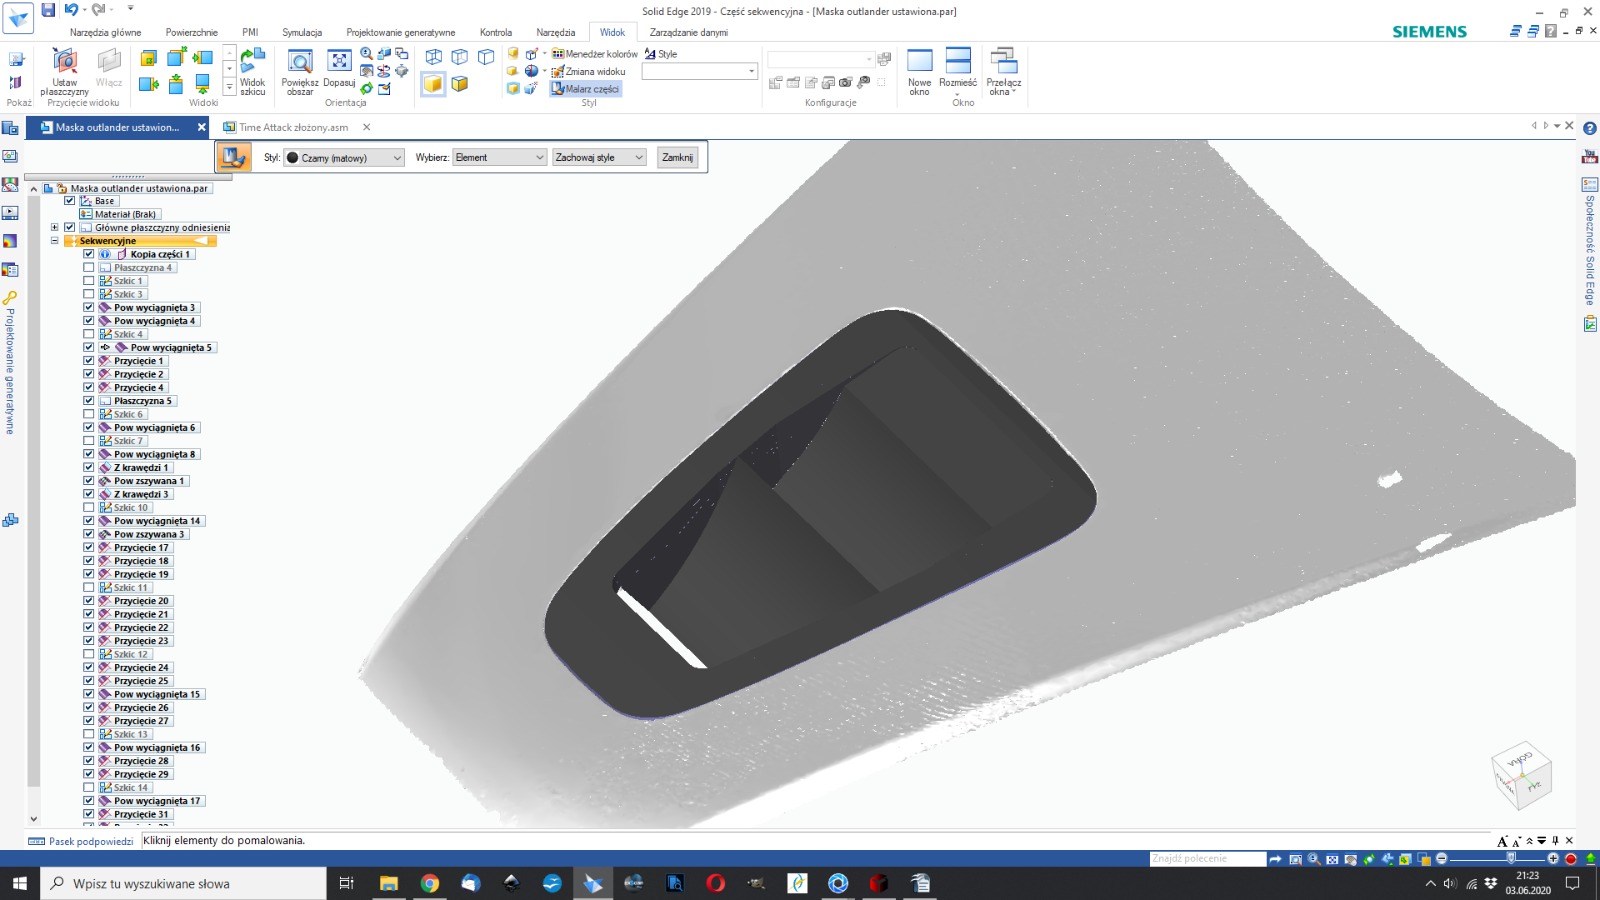Open the Powierzchnie ribbon tab
The image size is (1600, 900).
click(191, 32)
